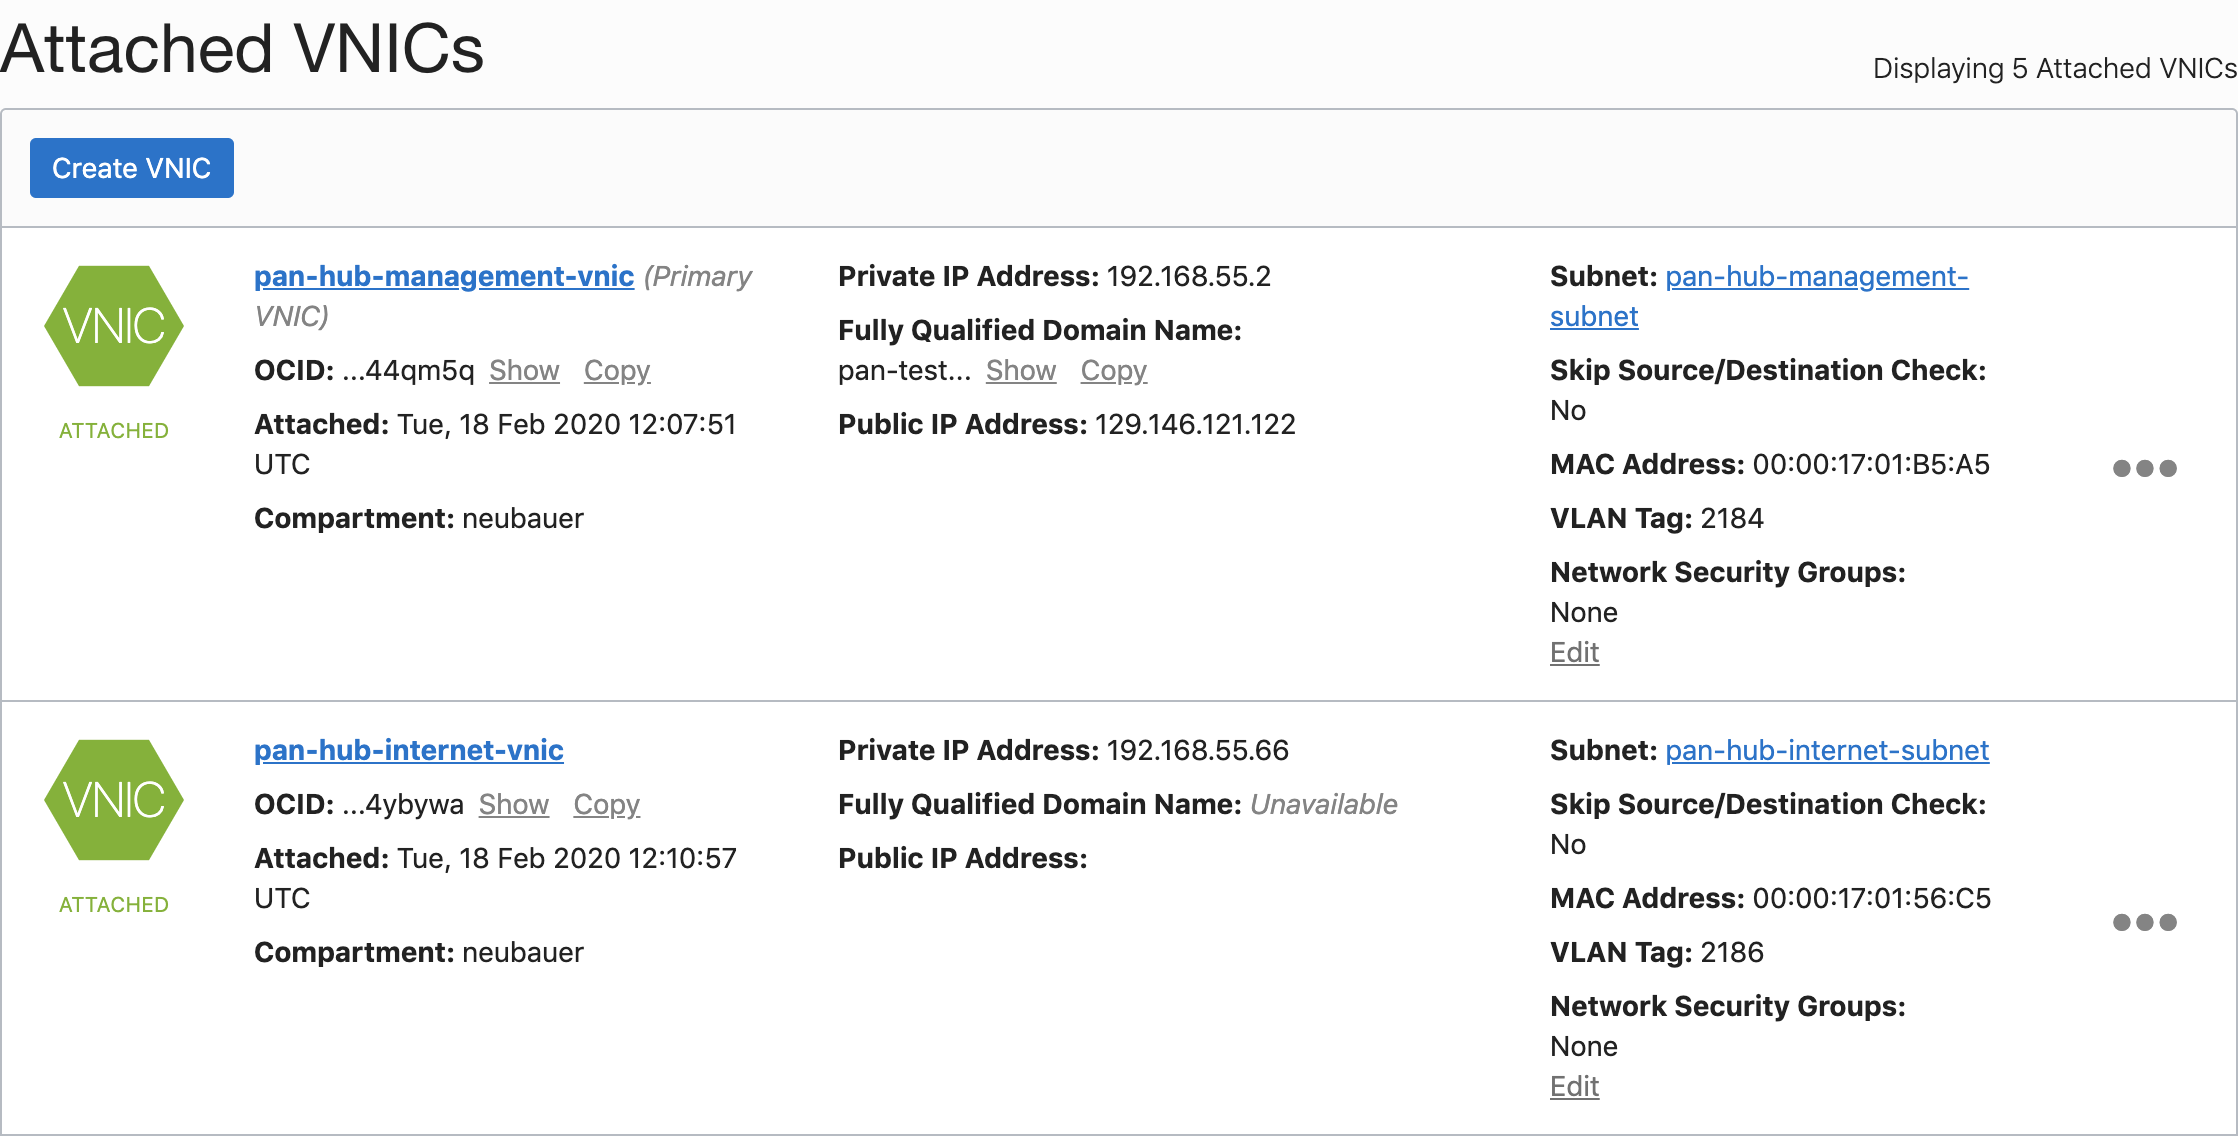The width and height of the screenshot is (2238, 1136).
Task: Click the Attached VNICs heading
Action: point(242,48)
